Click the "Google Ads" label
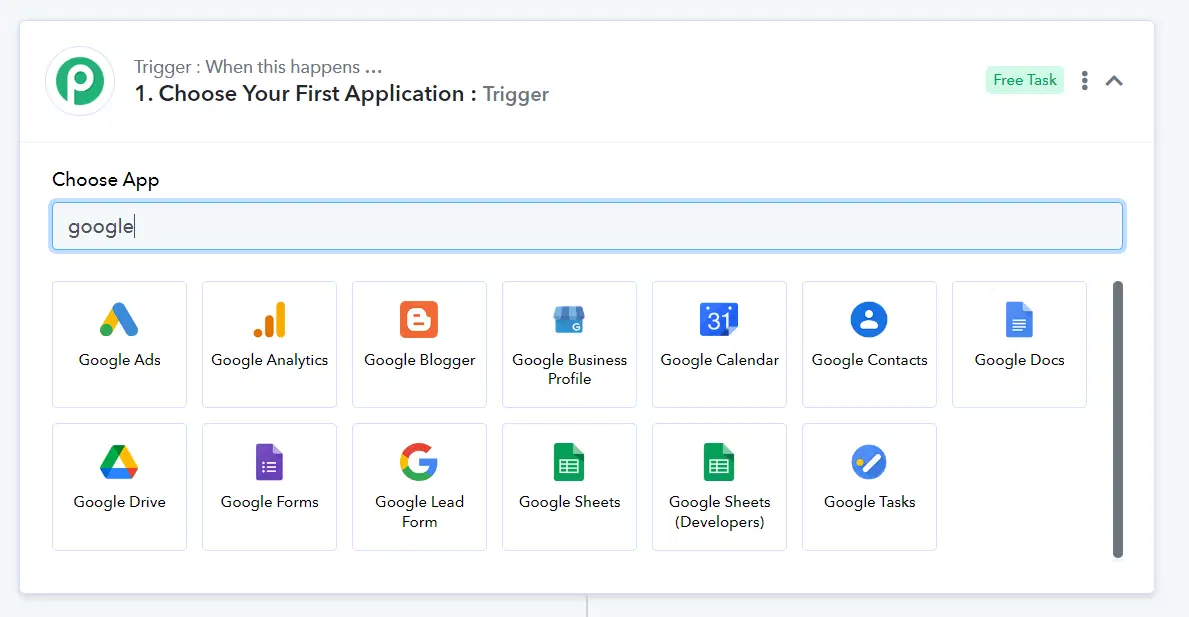The image size is (1189, 617). tap(119, 360)
